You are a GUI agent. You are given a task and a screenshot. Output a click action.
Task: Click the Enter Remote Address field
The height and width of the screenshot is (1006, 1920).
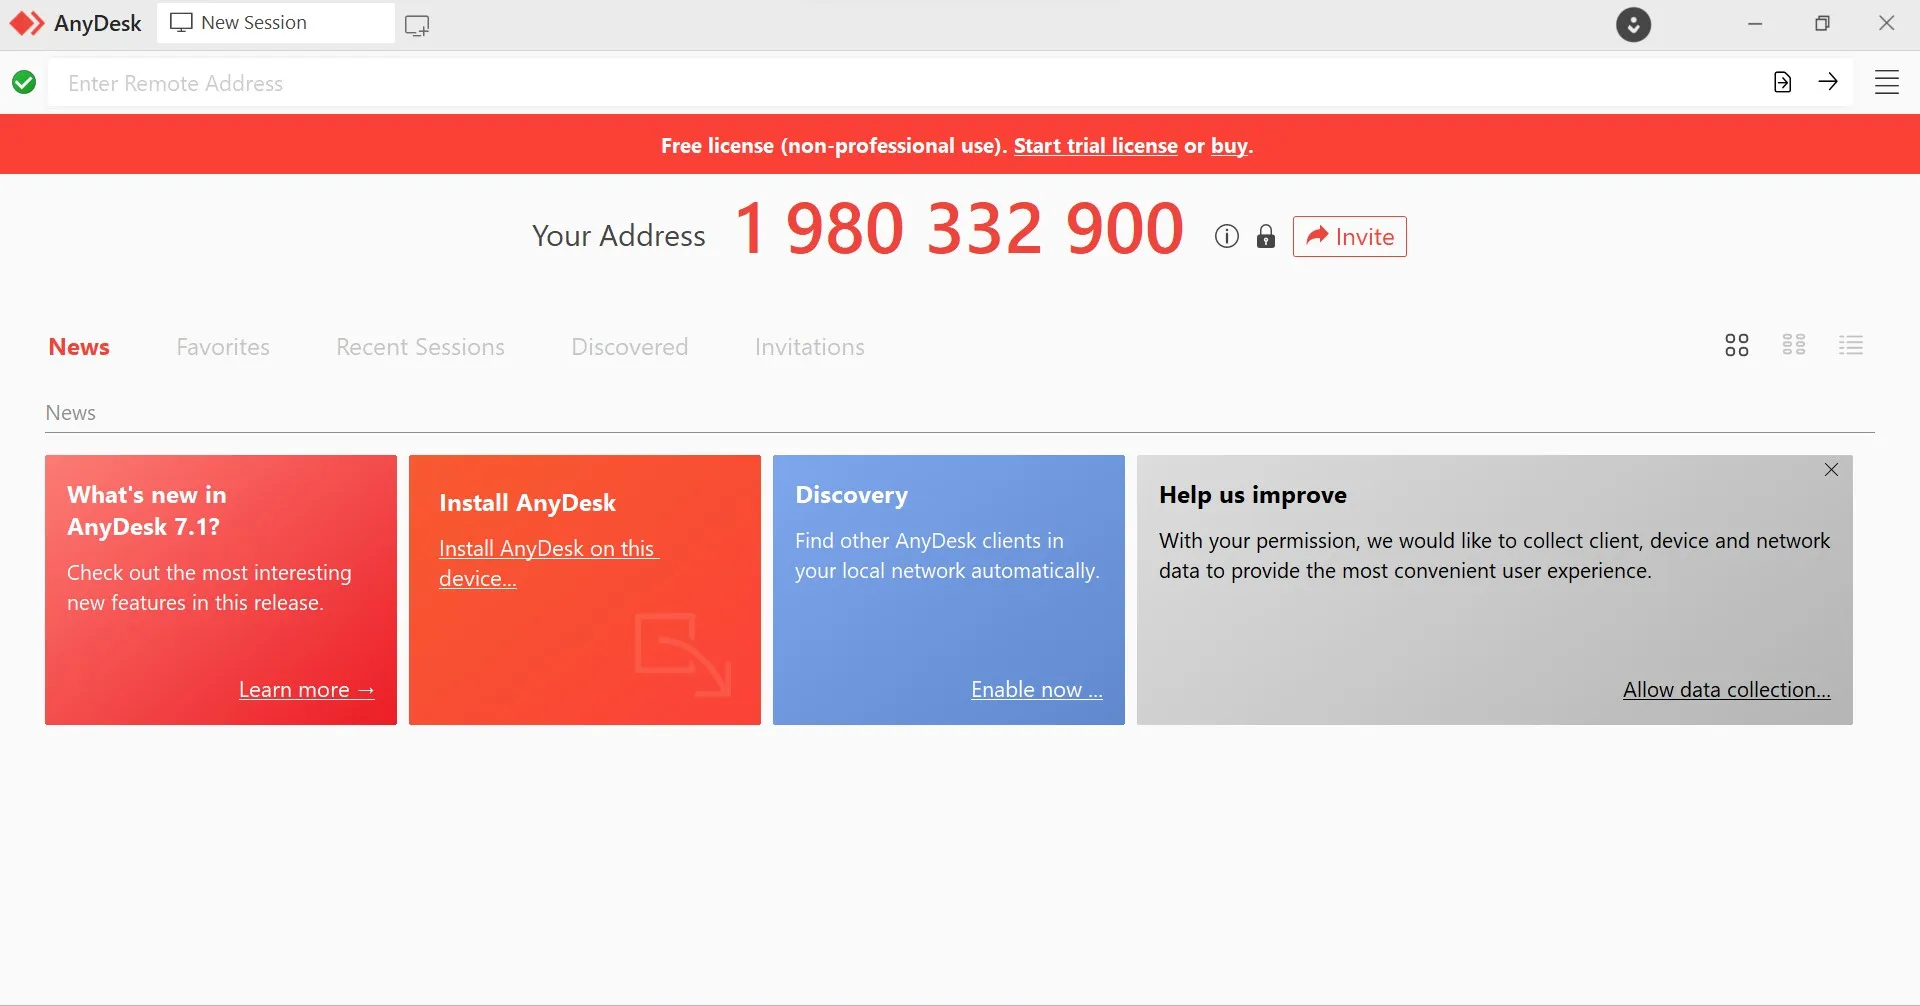point(600,82)
